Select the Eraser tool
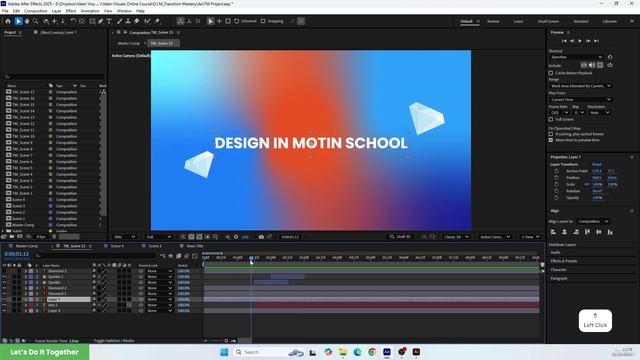640x360 pixels. point(137,21)
